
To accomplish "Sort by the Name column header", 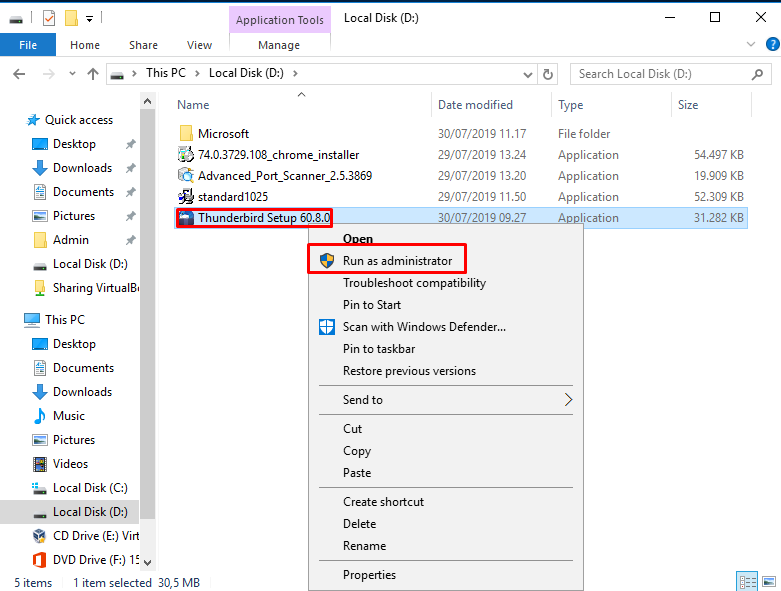I will [x=193, y=105].
